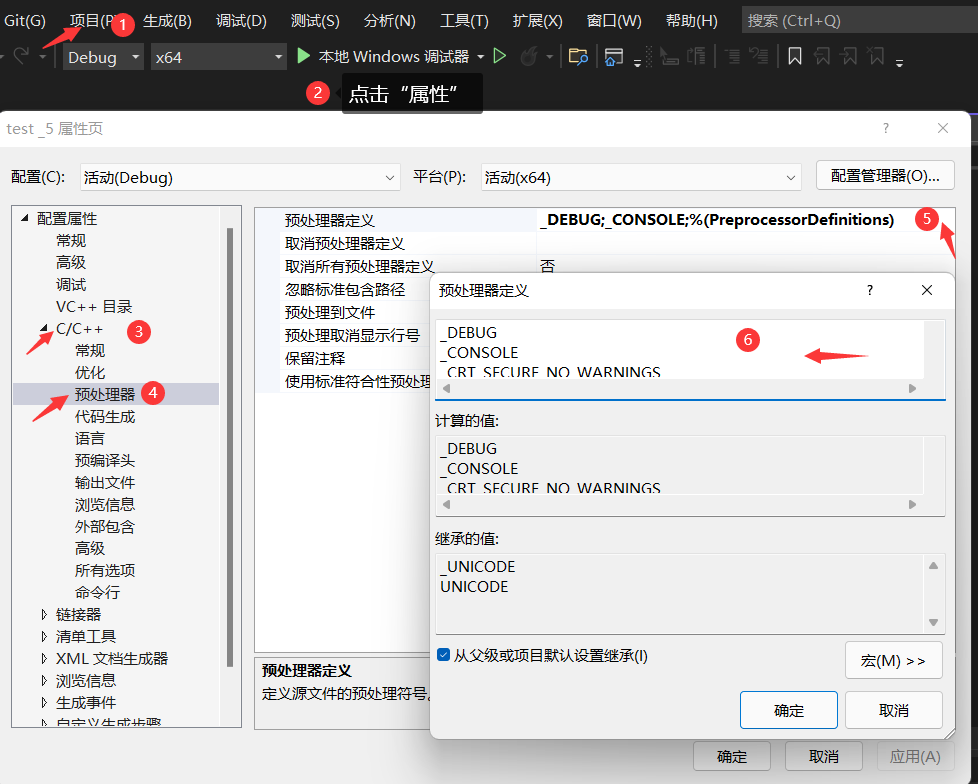Open the 平台 活动(x64) combo box
Image resolution: width=978 pixels, height=784 pixels.
click(641, 178)
